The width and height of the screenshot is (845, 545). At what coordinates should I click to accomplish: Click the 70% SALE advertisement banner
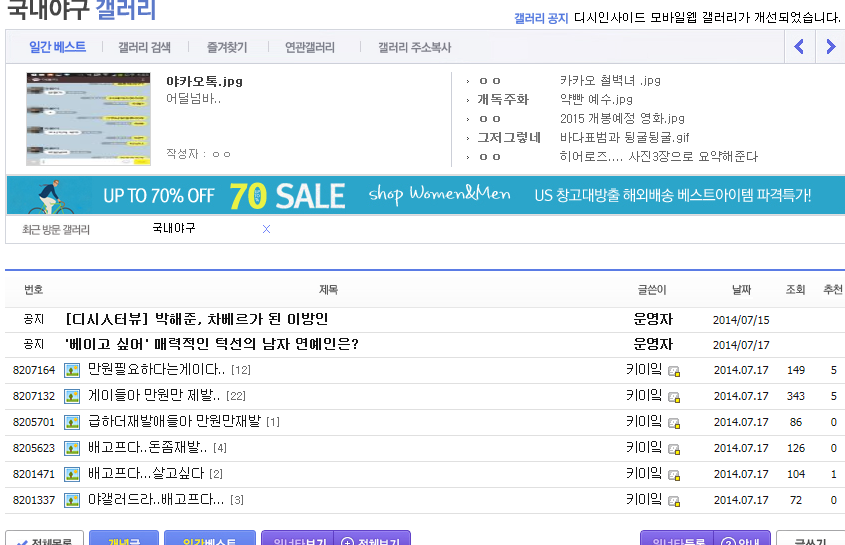426,195
